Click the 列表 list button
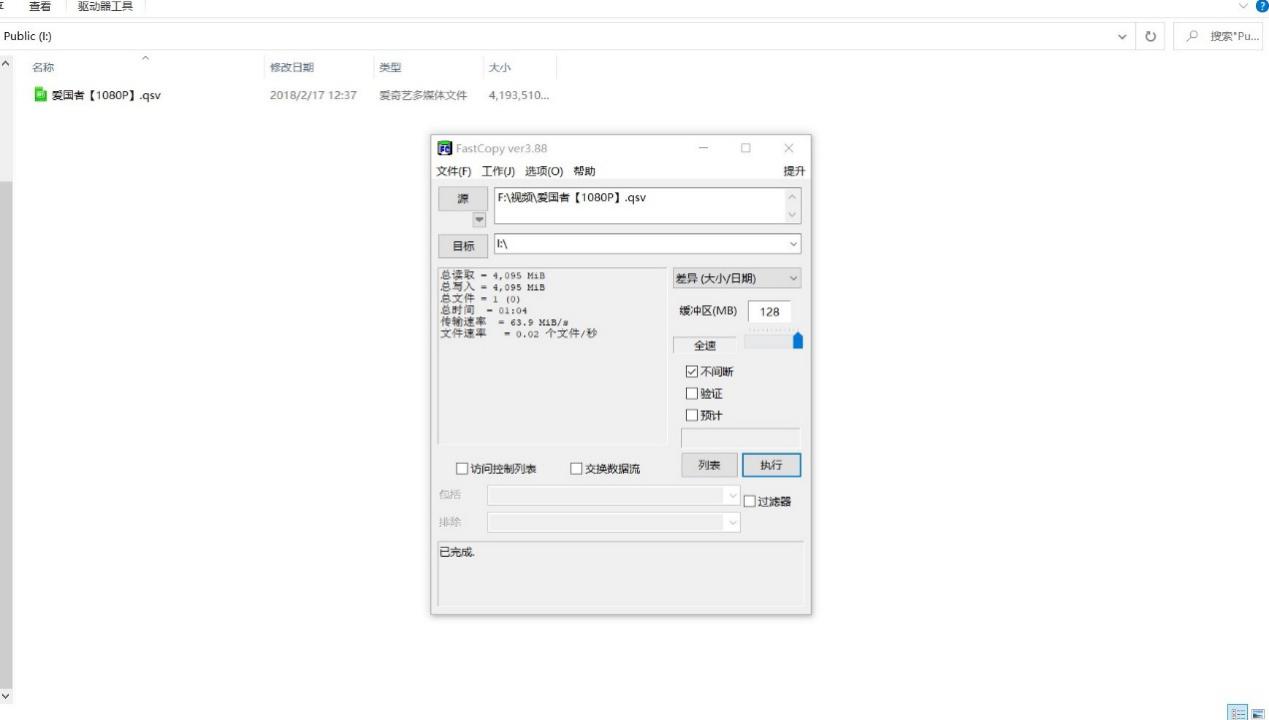The image size is (1269, 720). tap(709, 464)
